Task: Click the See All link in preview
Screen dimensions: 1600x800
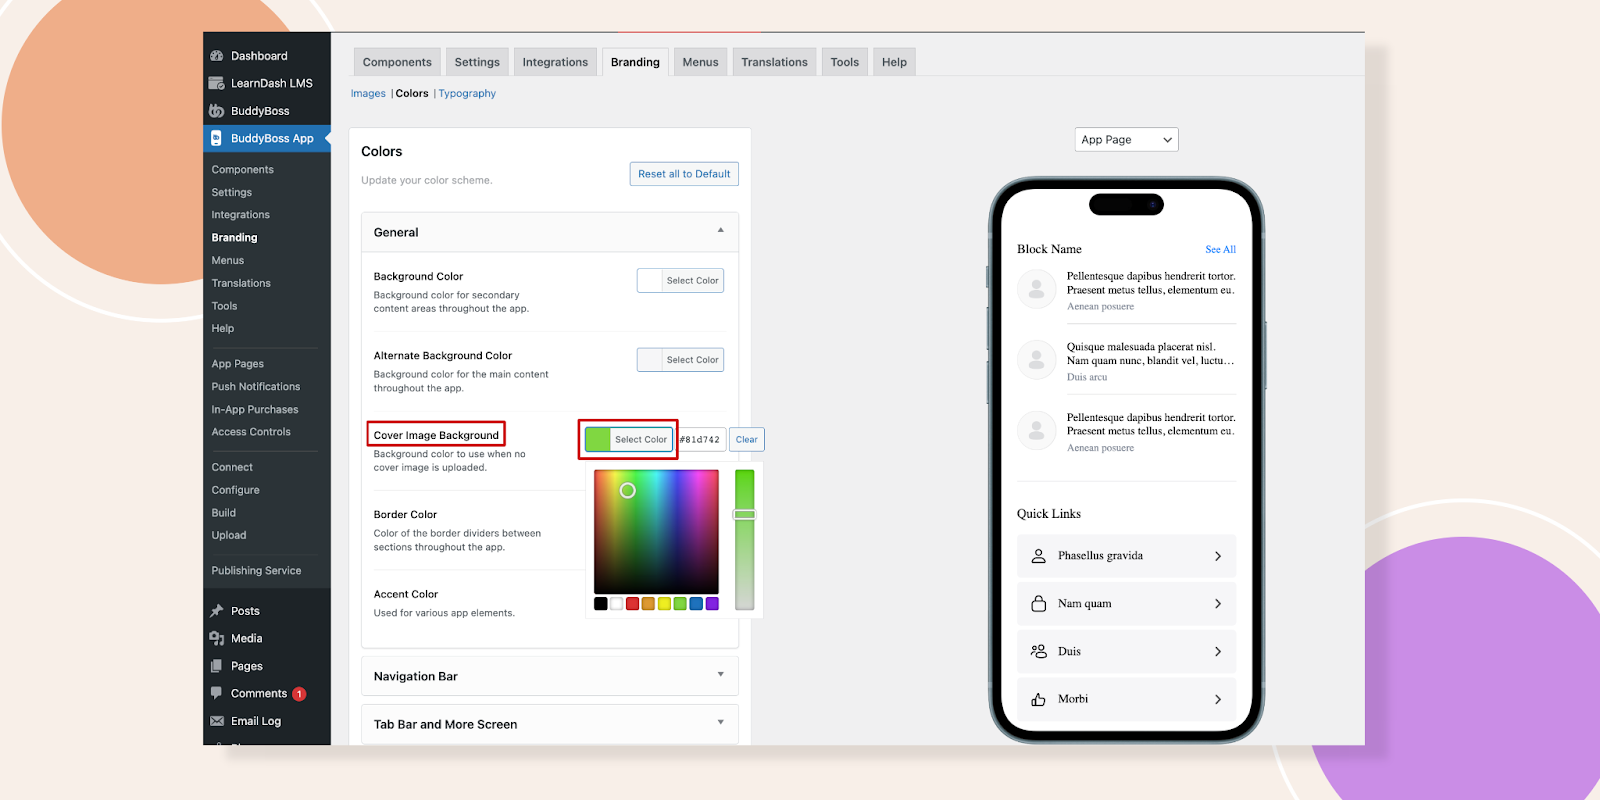Action: pyautogui.click(x=1220, y=250)
